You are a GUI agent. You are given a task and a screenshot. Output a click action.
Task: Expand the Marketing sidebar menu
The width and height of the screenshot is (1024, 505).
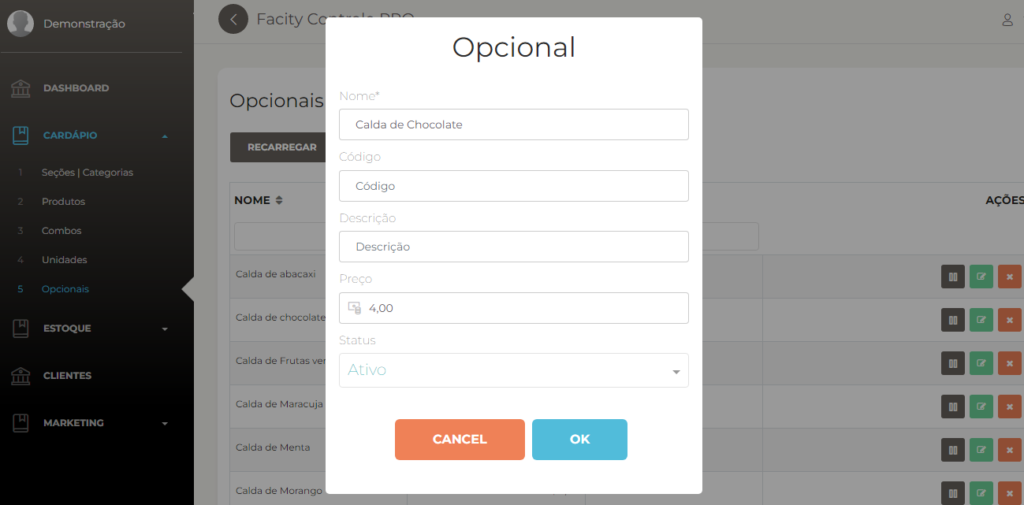tap(165, 423)
